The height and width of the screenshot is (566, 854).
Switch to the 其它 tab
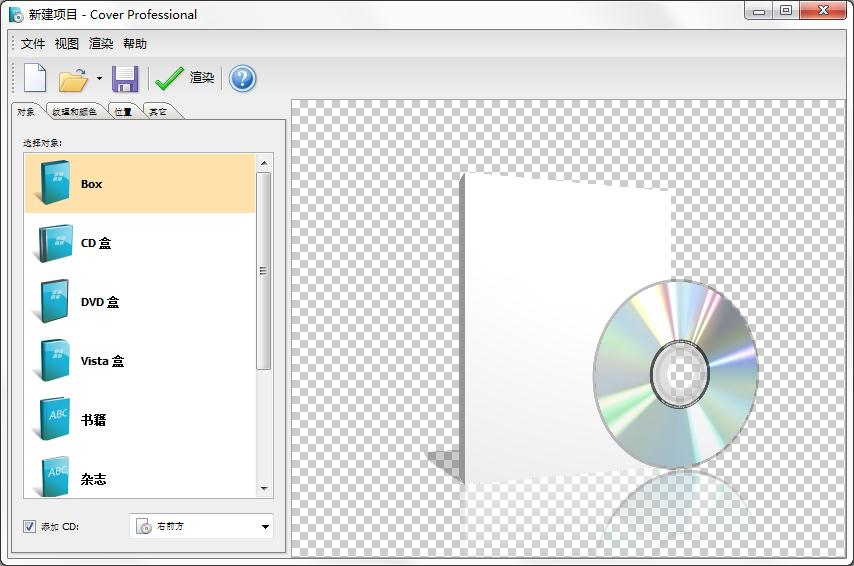click(x=158, y=112)
